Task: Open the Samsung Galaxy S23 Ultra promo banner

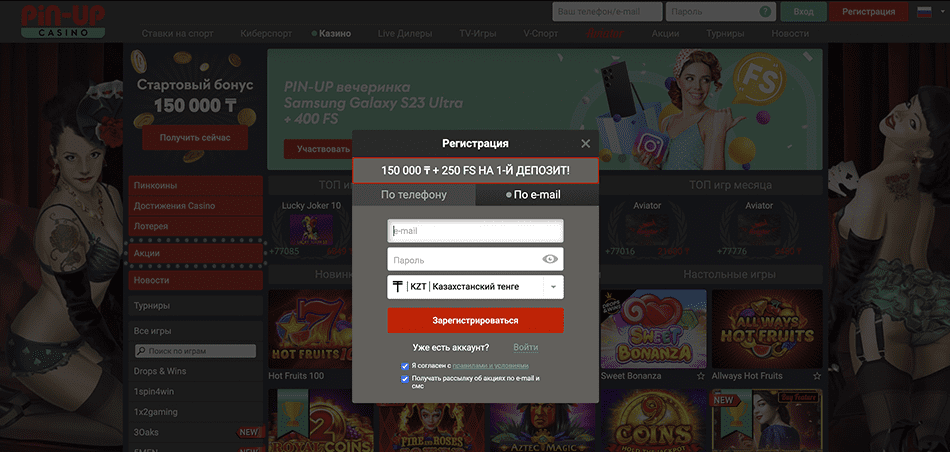Action: [x=545, y=109]
